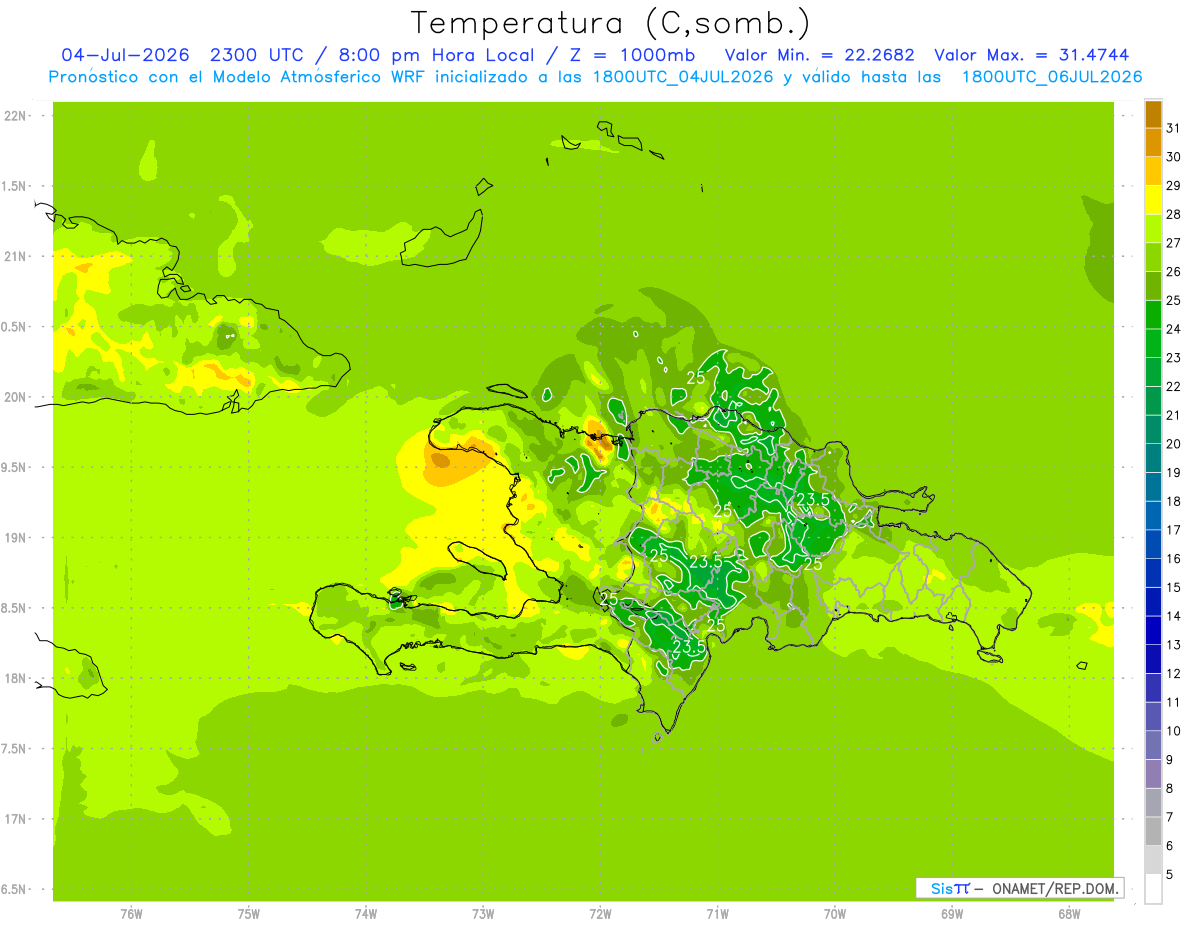The width and height of the screenshot is (1200, 927).
Task: Select the purple 9 colorbar swatch
Action: pos(1153,745)
